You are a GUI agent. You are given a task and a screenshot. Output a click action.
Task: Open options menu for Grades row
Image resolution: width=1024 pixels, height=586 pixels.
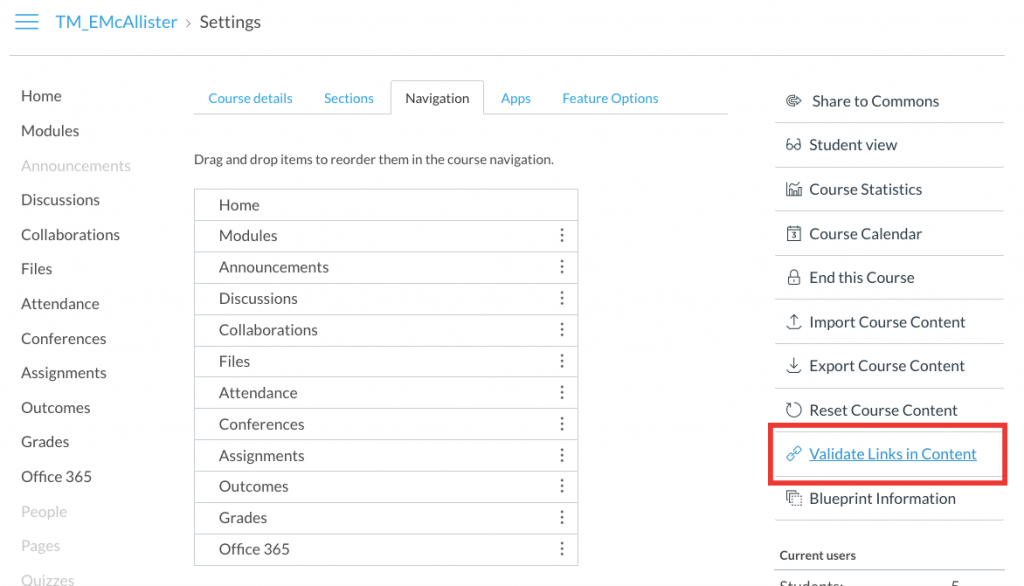click(x=562, y=518)
